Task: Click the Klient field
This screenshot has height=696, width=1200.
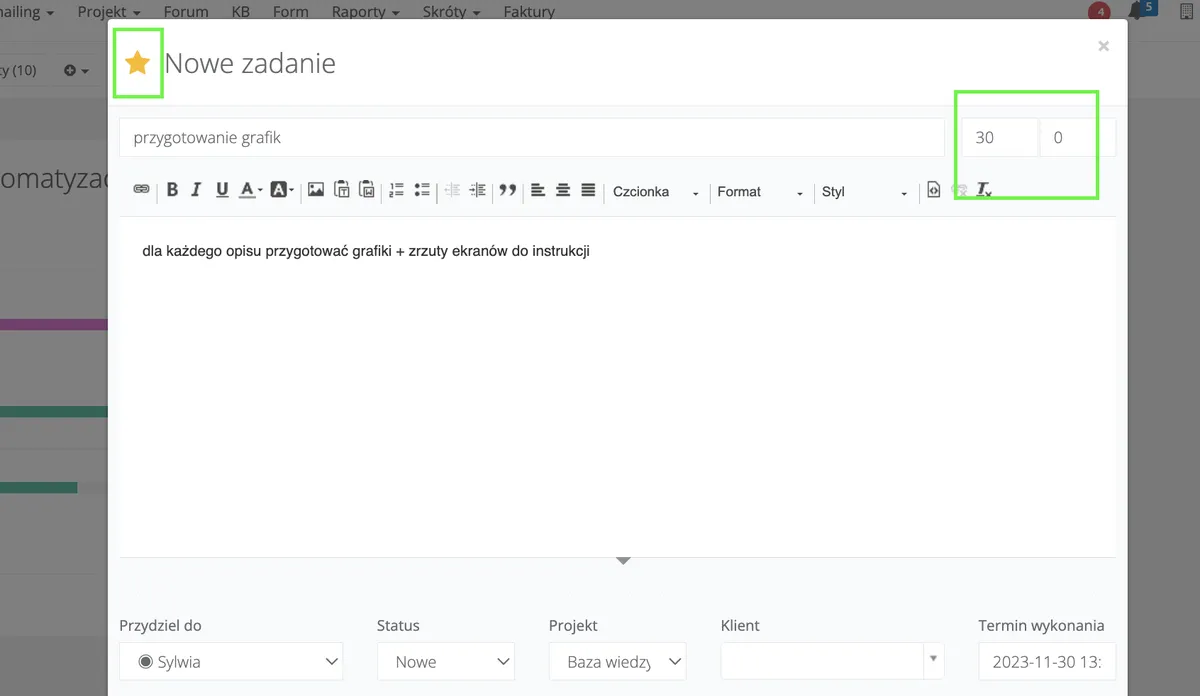Action: pyautogui.click(x=822, y=661)
